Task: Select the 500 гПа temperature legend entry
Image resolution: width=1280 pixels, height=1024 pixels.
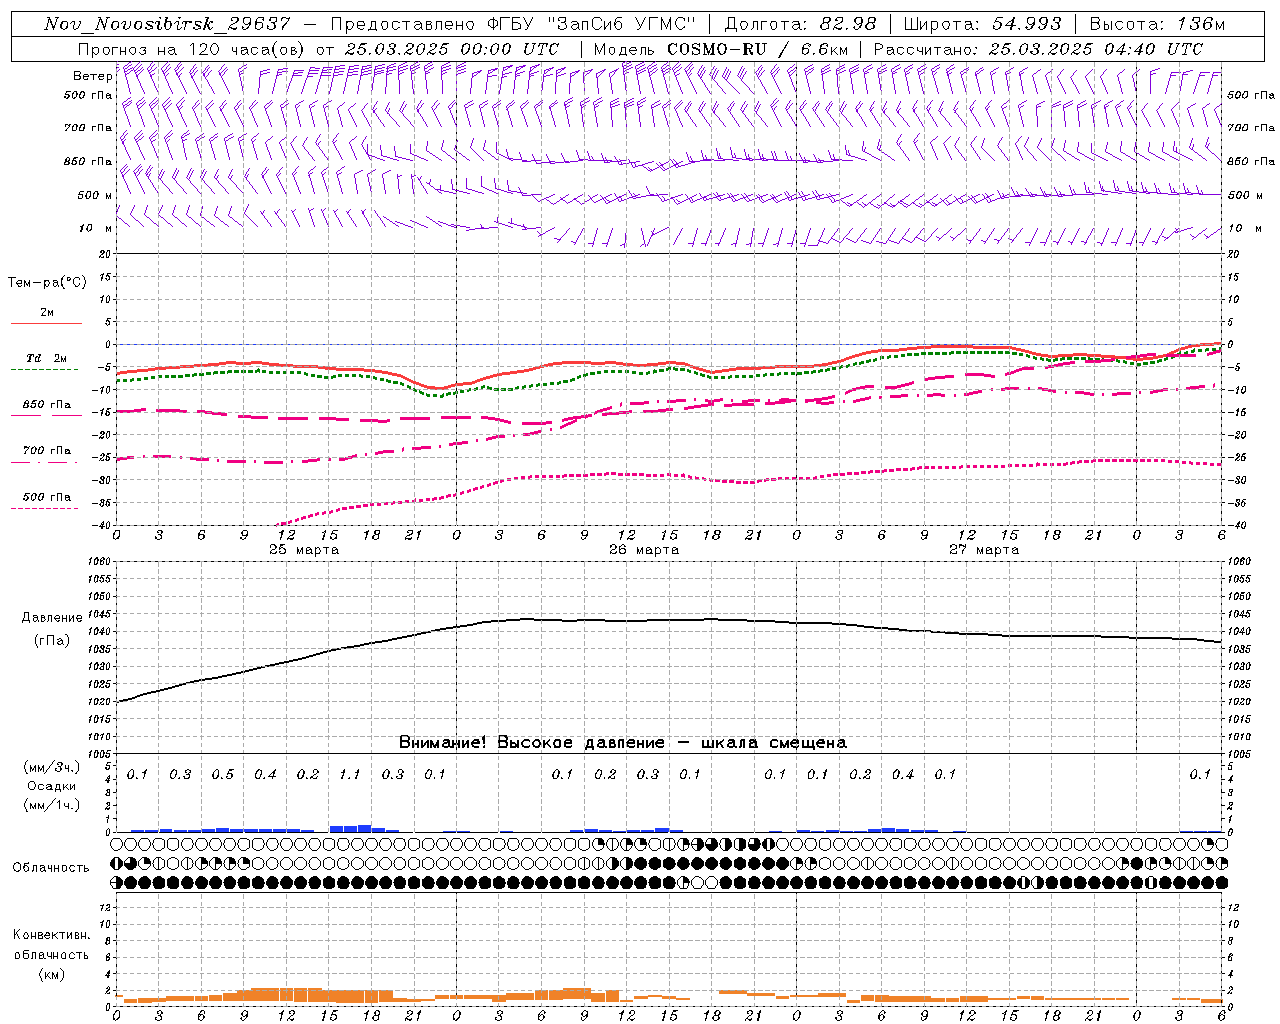Action: 46,497
